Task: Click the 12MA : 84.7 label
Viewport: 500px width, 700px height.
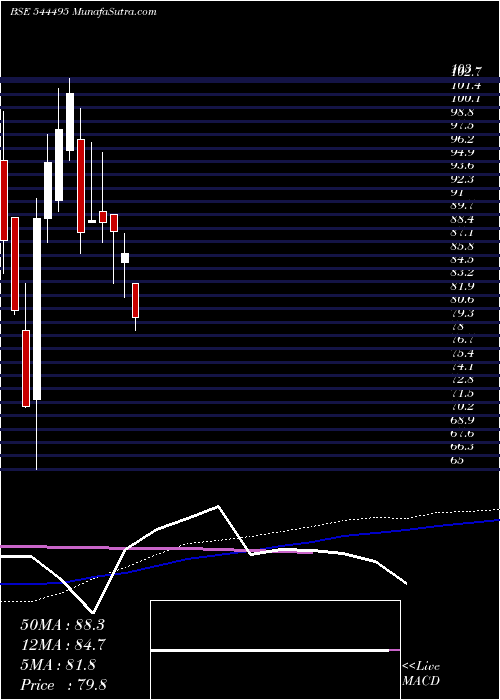Action: coord(63,645)
